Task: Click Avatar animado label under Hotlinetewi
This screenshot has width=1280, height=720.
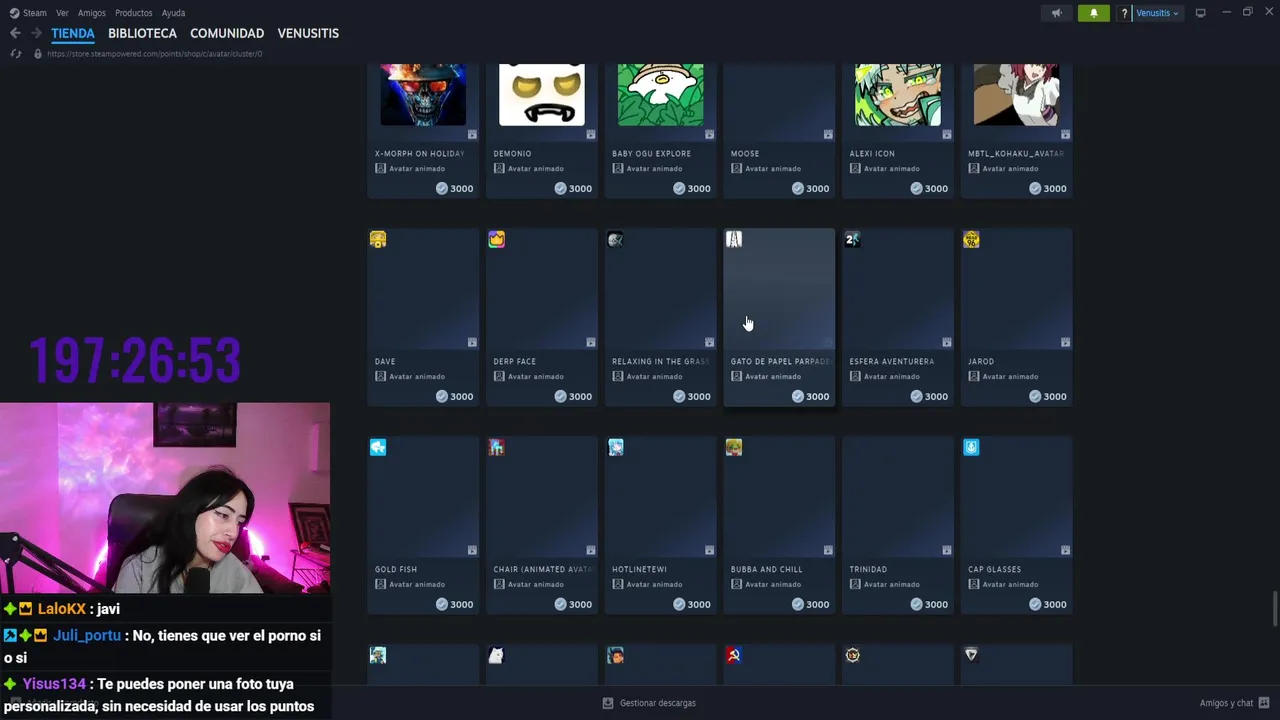Action: pyautogui.click(x=647, y=584)
